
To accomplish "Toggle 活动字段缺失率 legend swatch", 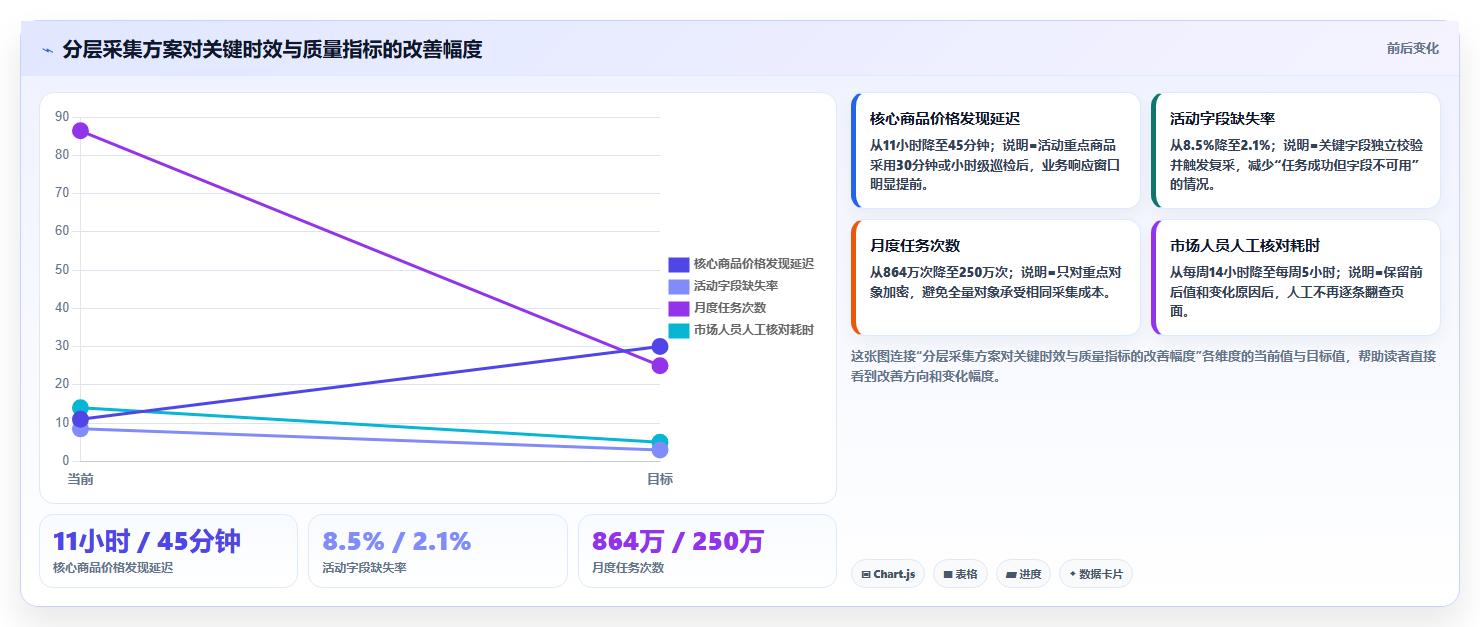I will pos(679,286).
